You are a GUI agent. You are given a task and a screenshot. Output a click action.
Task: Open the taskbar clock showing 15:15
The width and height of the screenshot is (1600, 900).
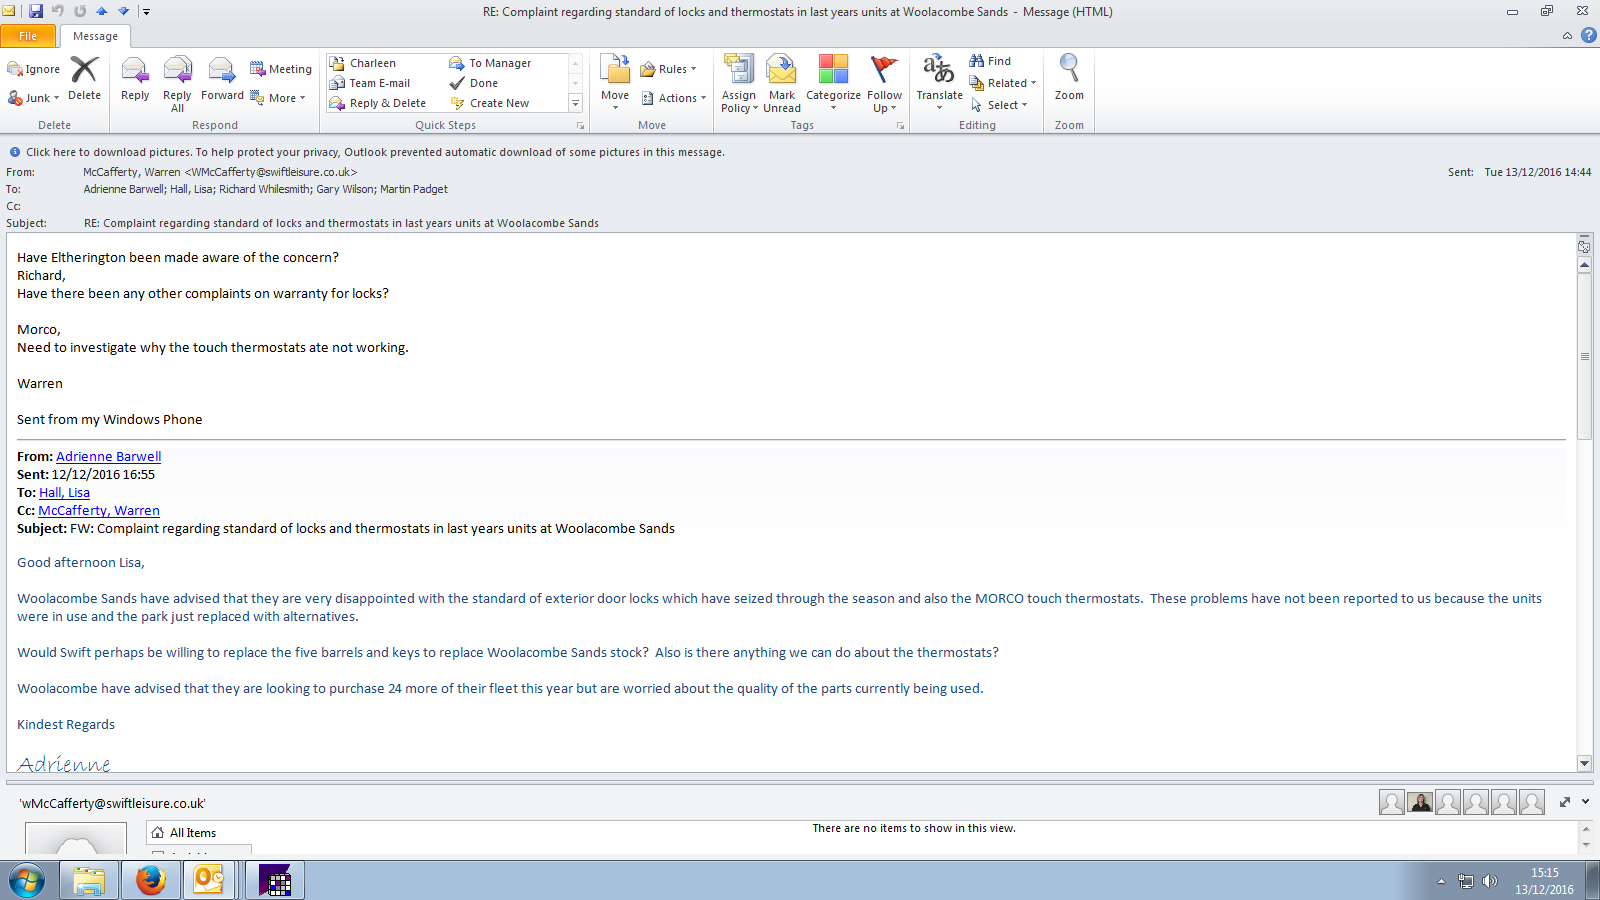pos(1544,881)
